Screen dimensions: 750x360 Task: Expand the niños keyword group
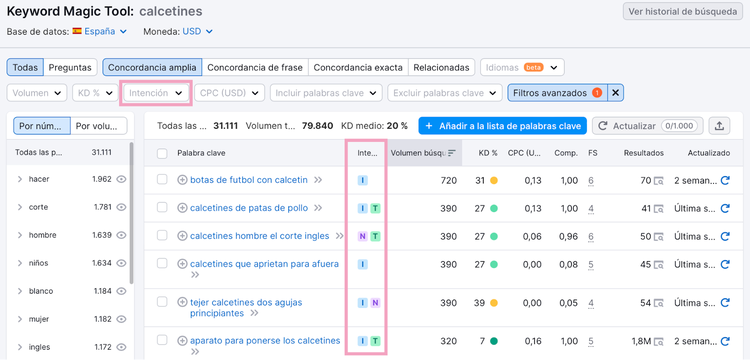tap(20, 263)
